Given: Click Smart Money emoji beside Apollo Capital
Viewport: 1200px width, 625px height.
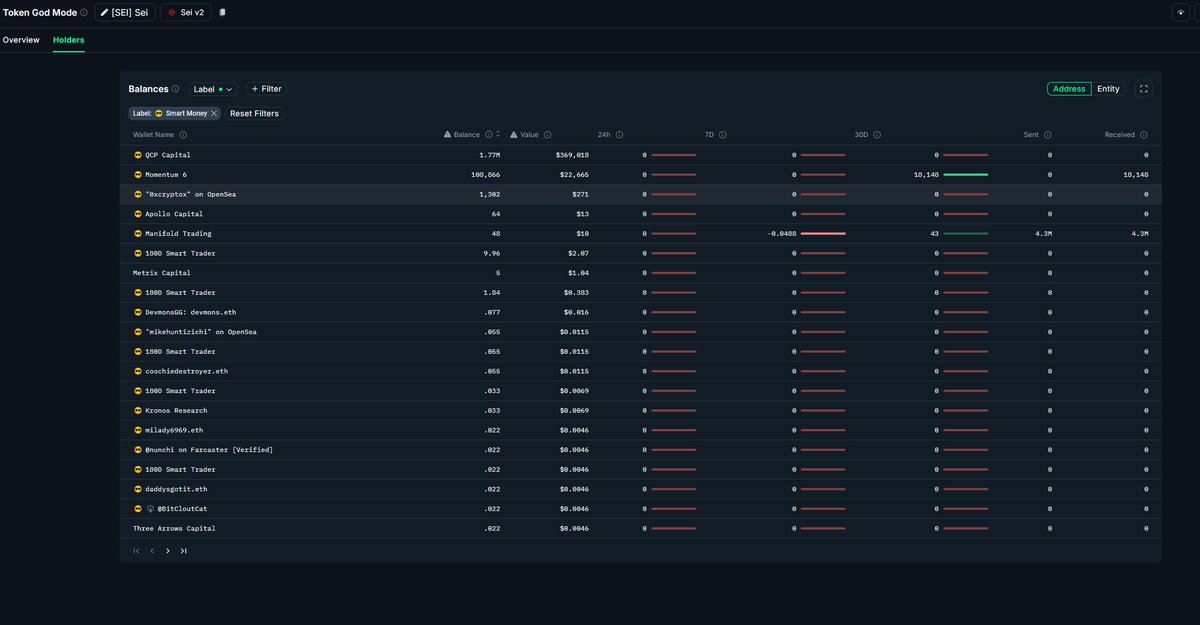Looking at the screenshot, I should point(138,214).
